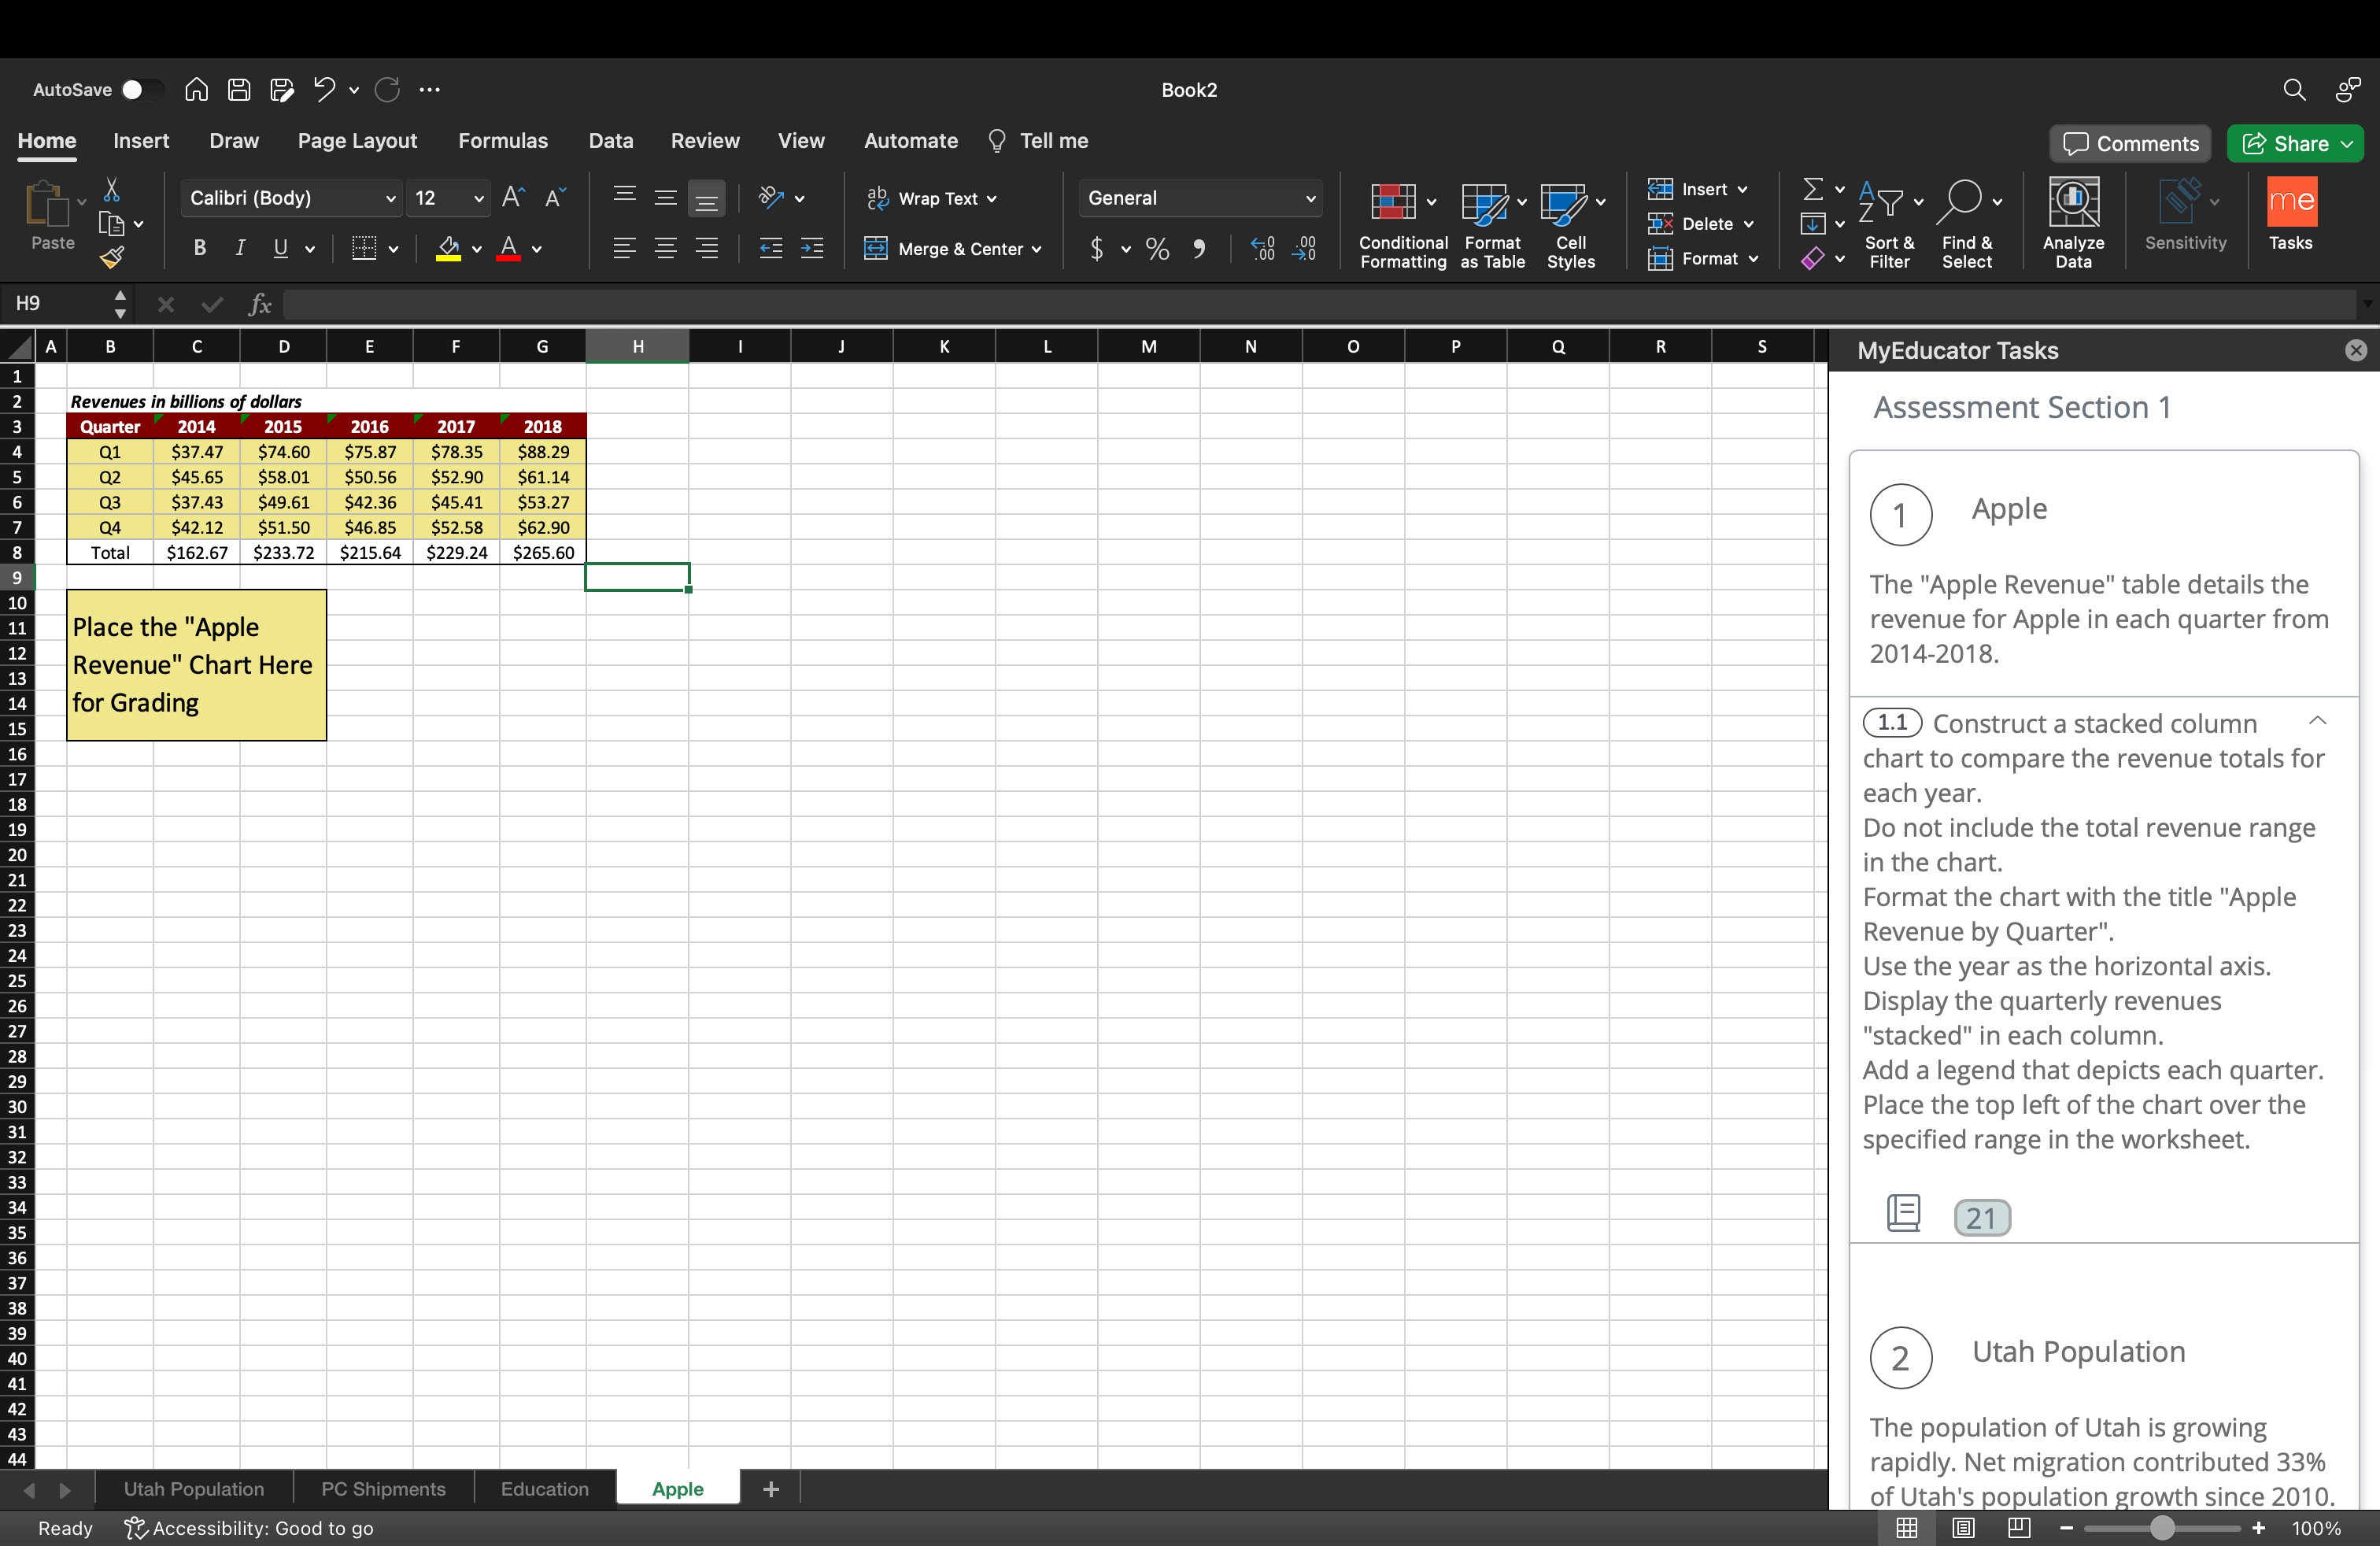Click the Undo arrow icon
Screen dimensions: 2380x1546
(x=323, y=90)
